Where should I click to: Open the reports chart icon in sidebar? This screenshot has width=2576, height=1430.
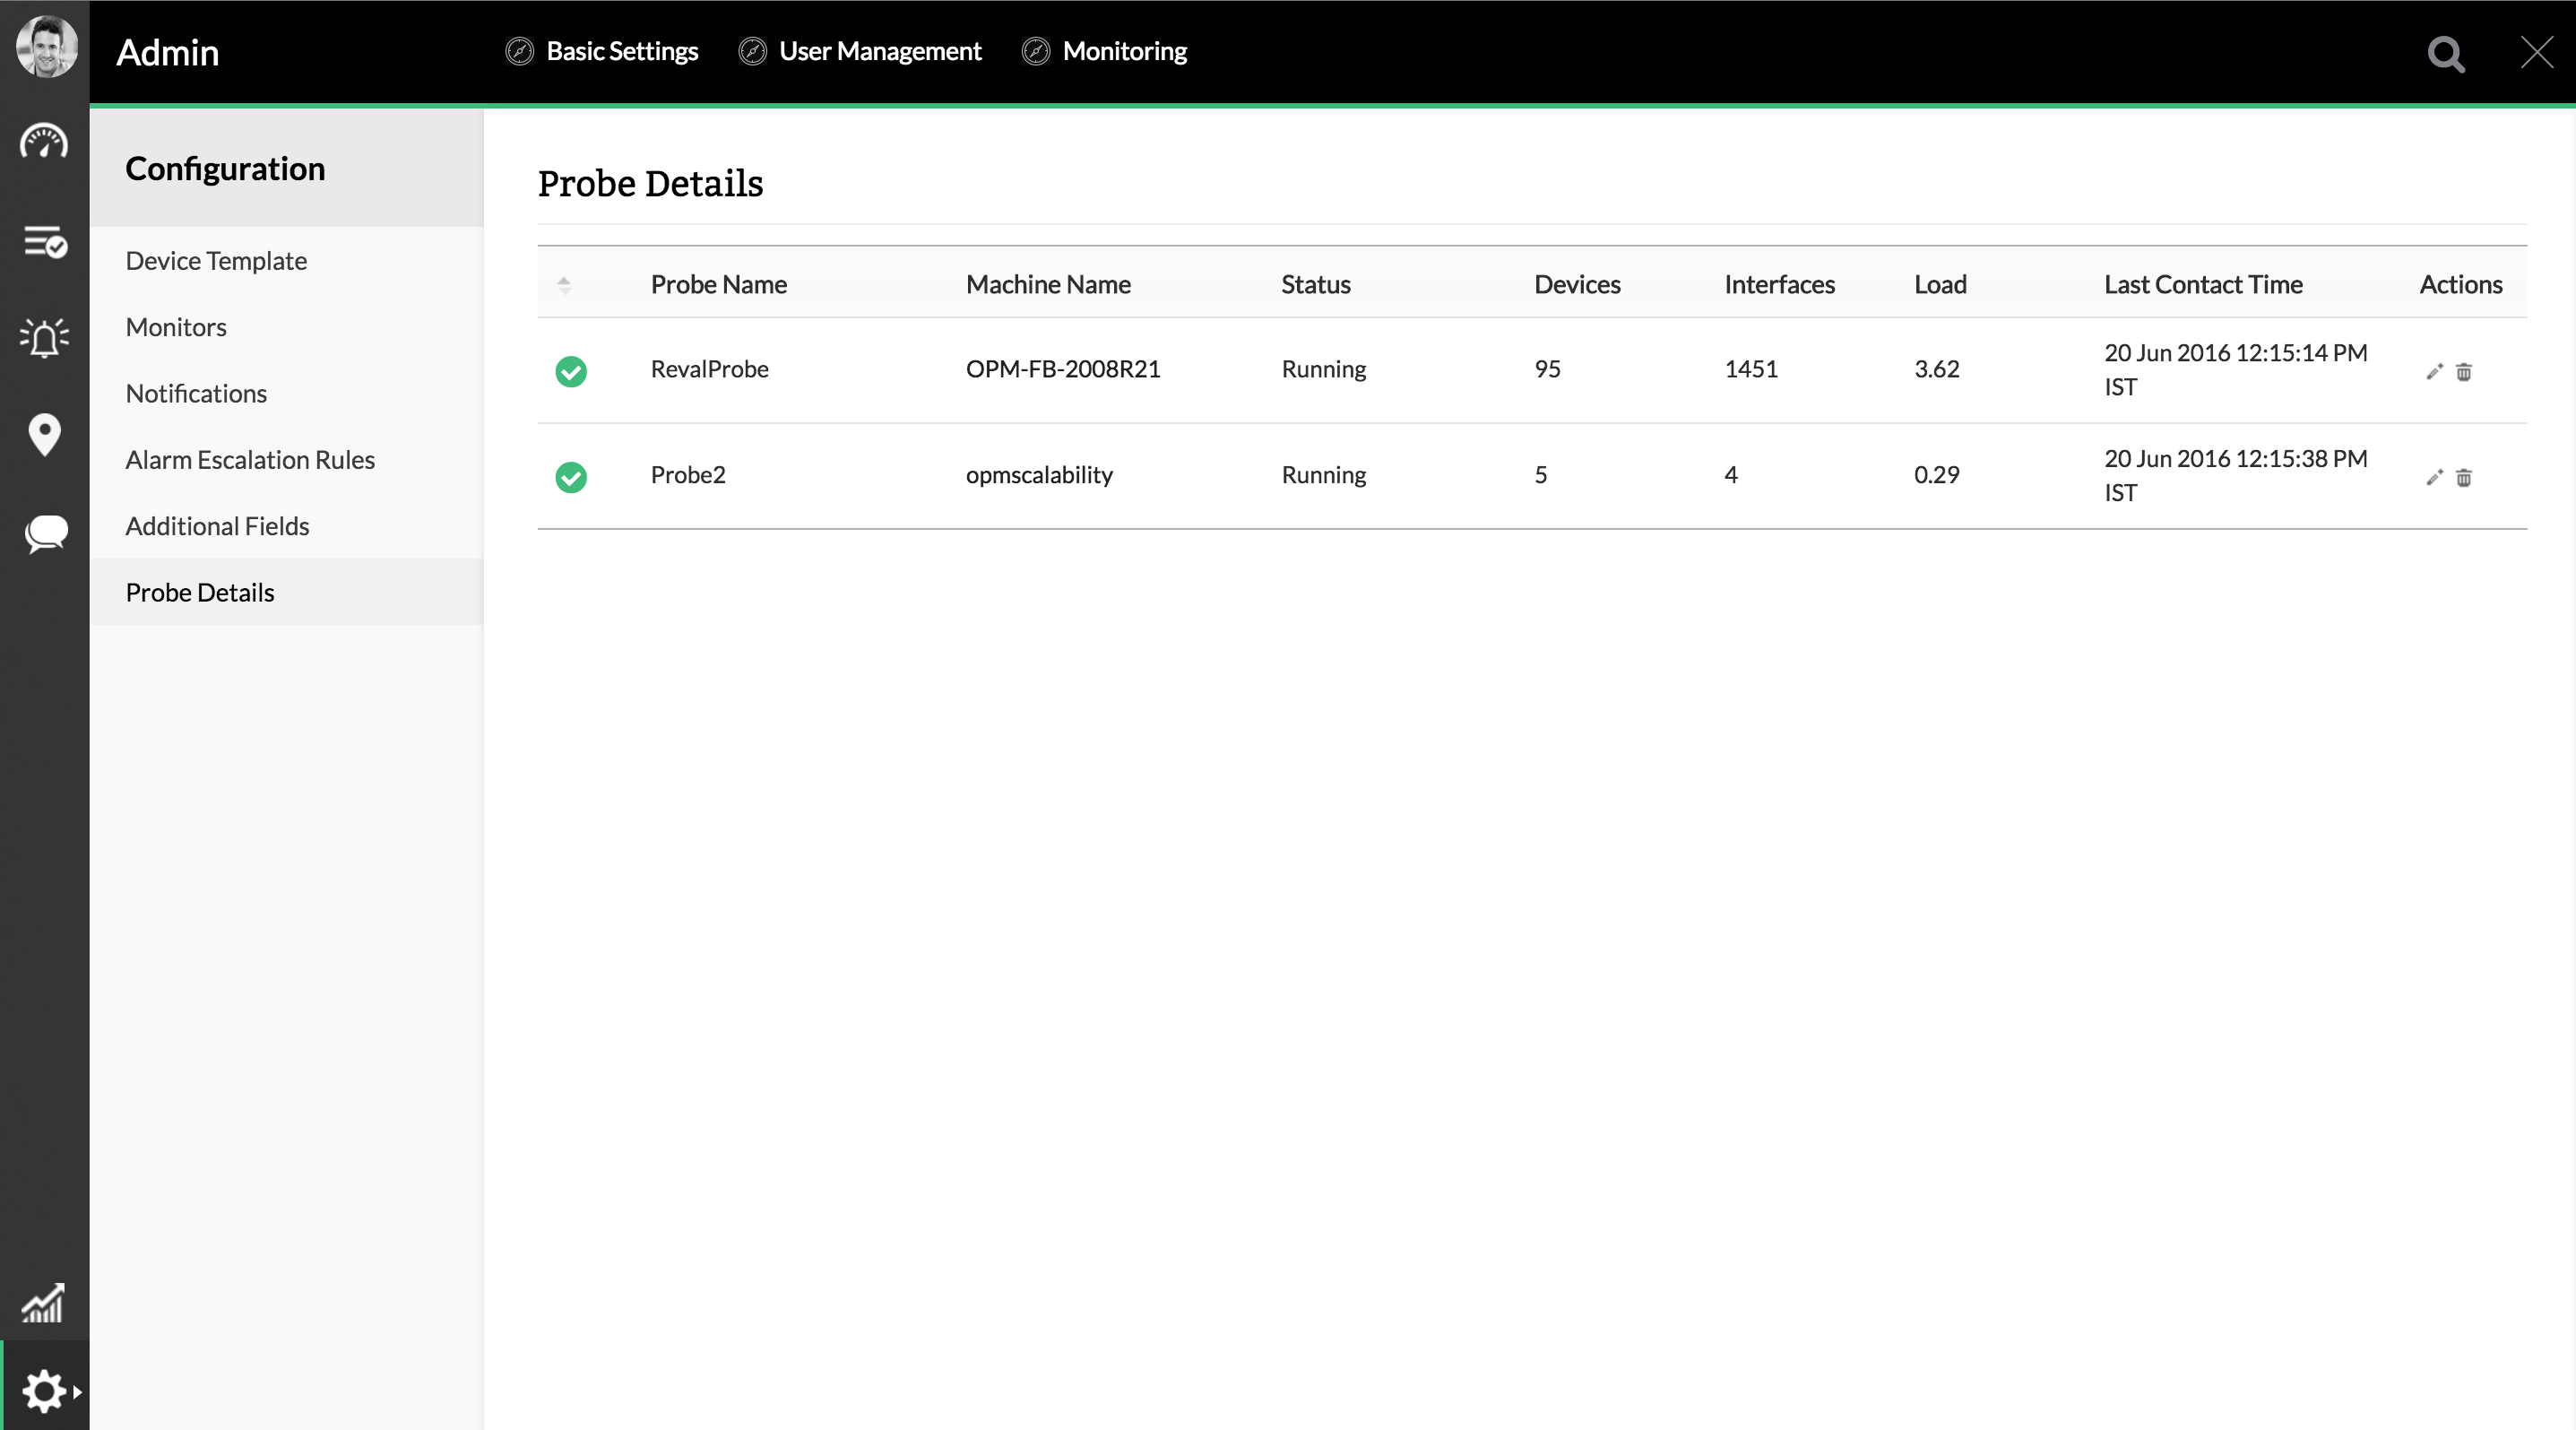pyautogui.click(x=44, y=1302)
